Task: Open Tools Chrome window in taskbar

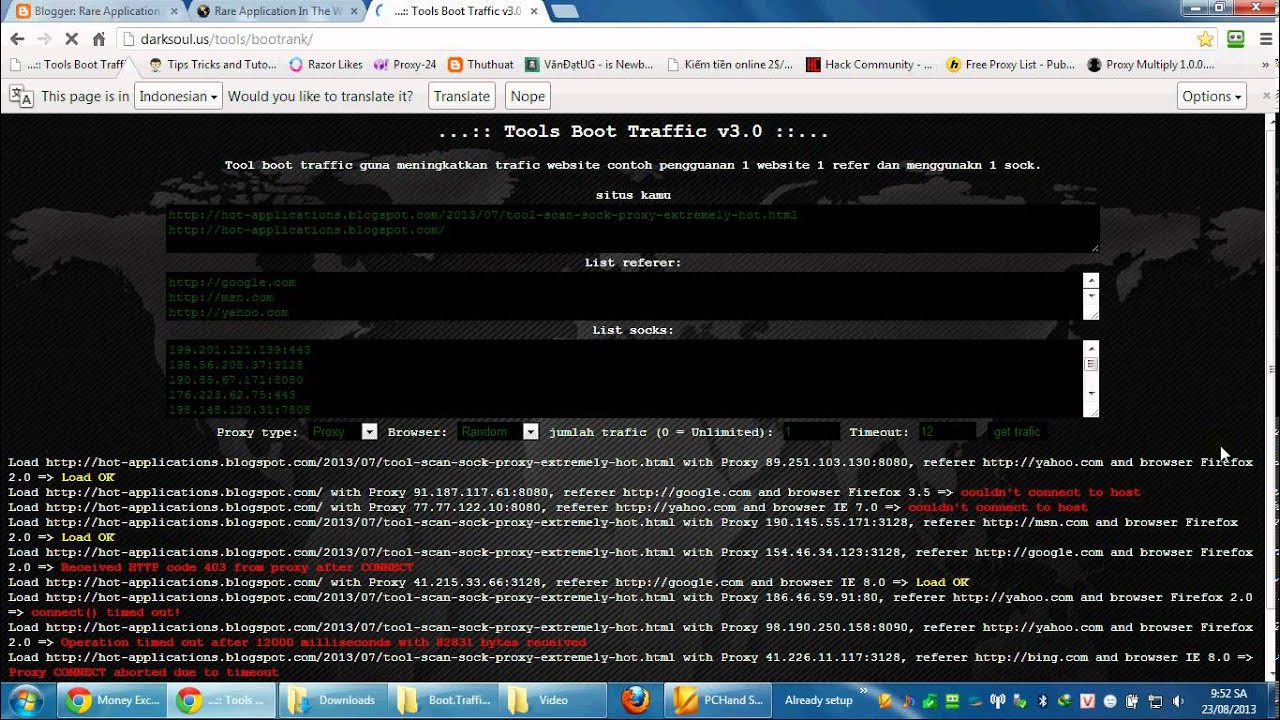Action: coord(220,700)
